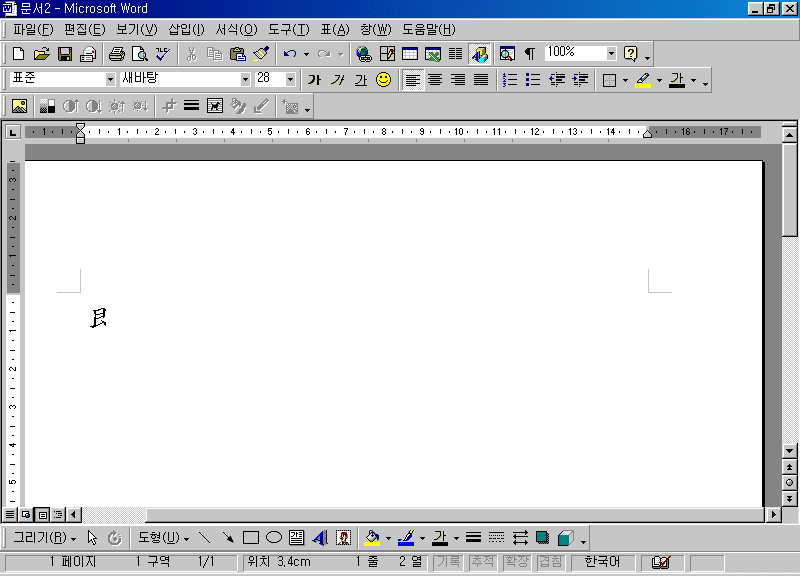Justify text alignment
The height and width of the screenshot is (576, 800).
point(481,80)
